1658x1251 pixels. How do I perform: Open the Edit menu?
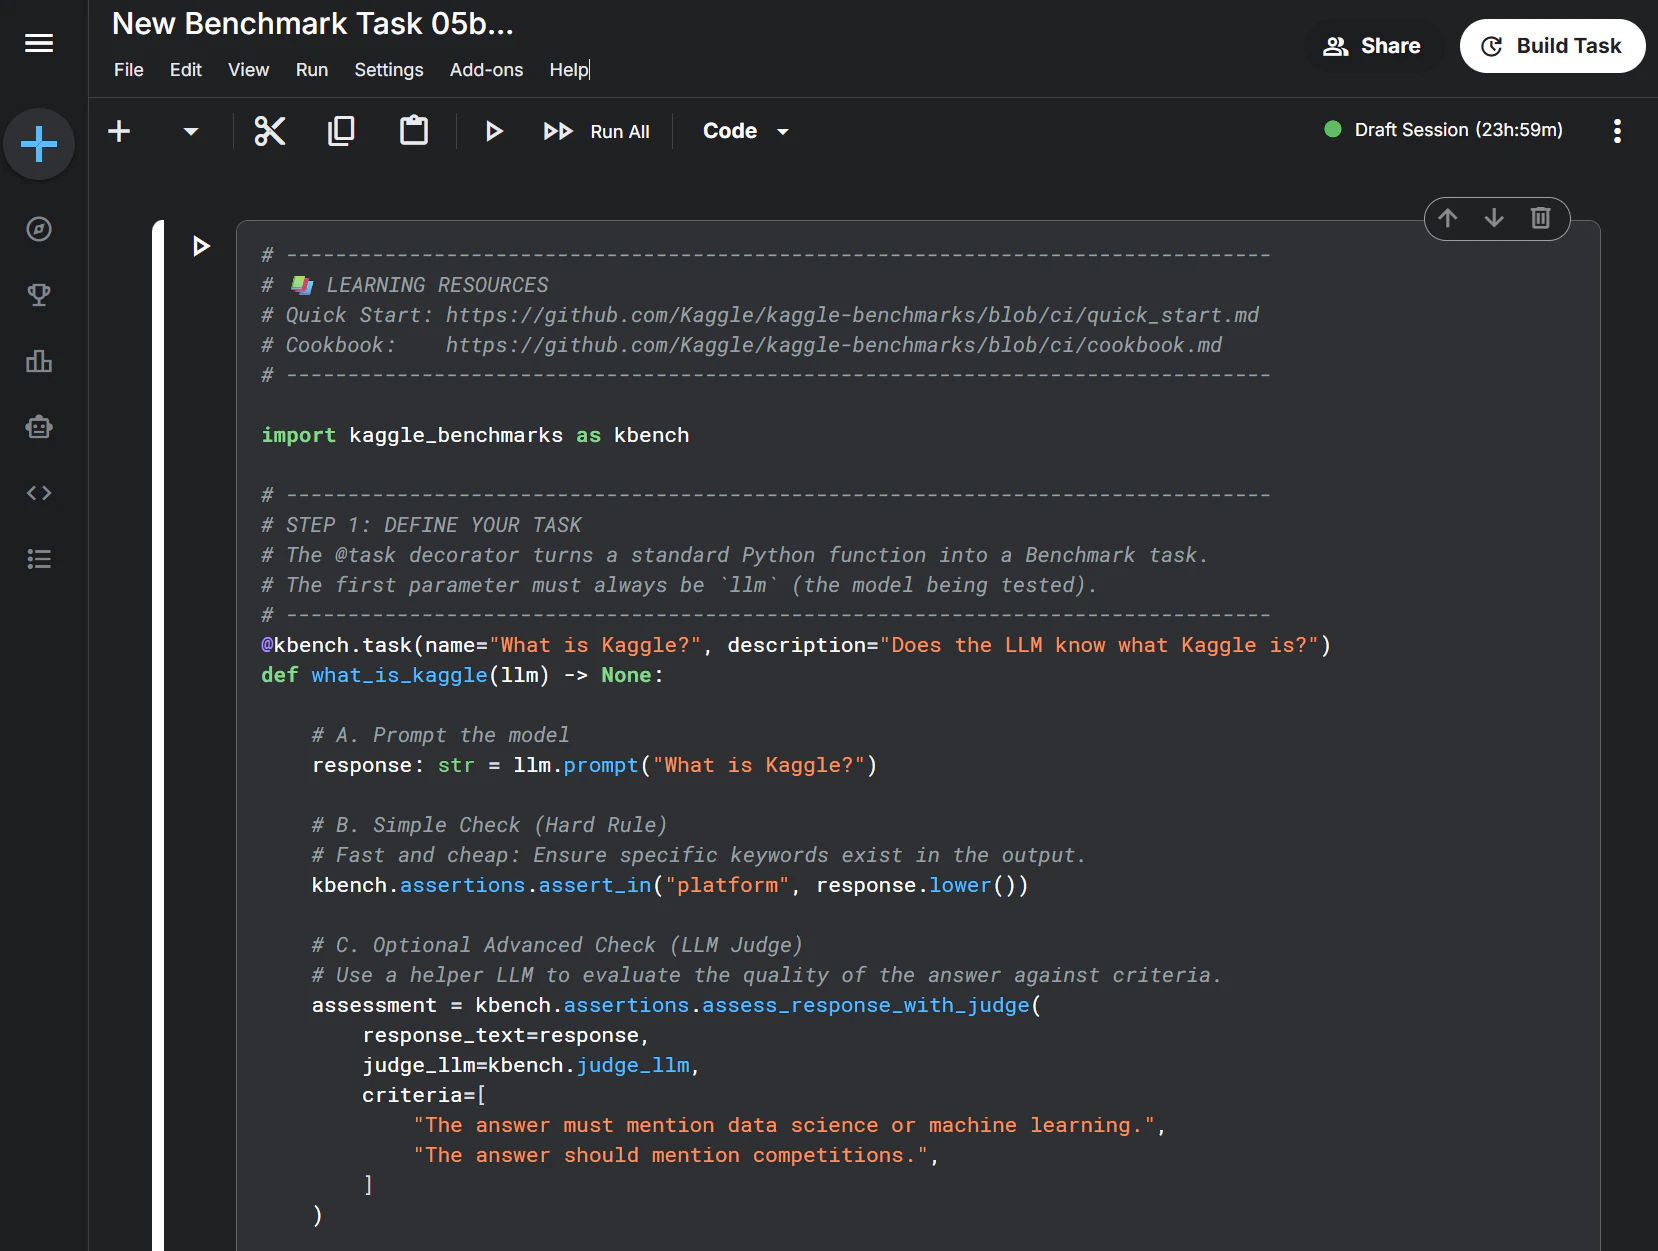coord(186,70)
